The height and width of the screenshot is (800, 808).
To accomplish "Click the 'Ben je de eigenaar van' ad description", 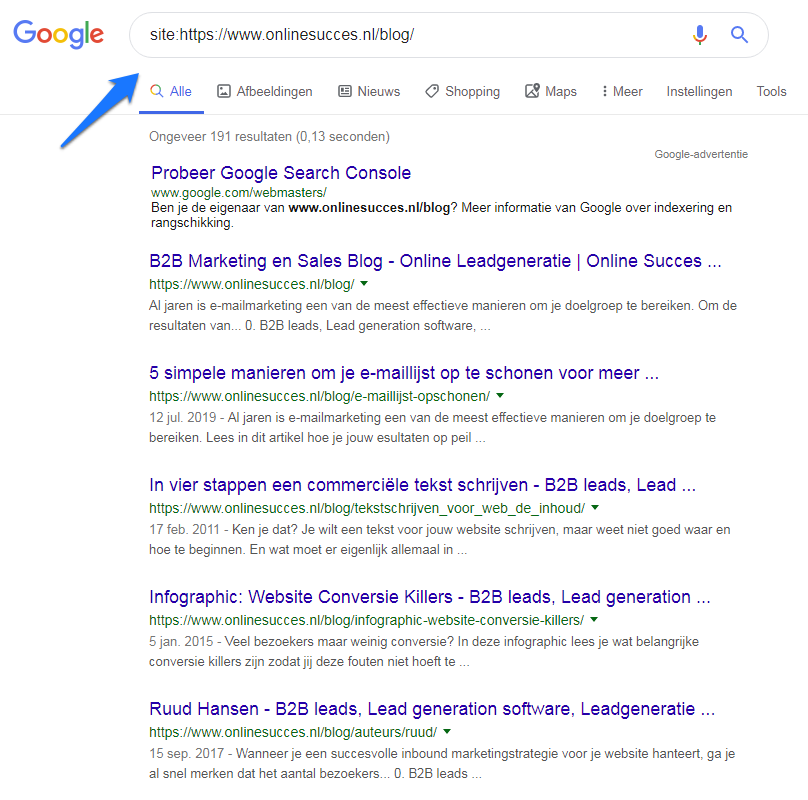I will 441,215.
